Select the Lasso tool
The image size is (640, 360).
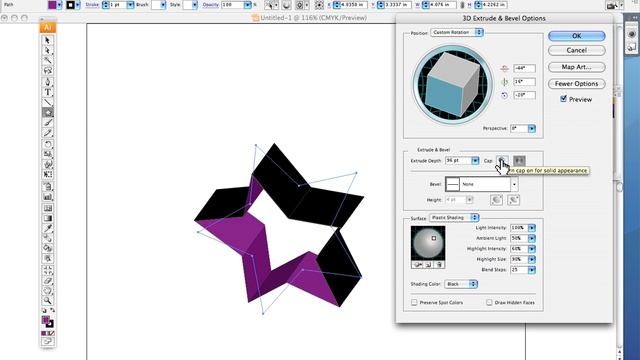point(47,71)
